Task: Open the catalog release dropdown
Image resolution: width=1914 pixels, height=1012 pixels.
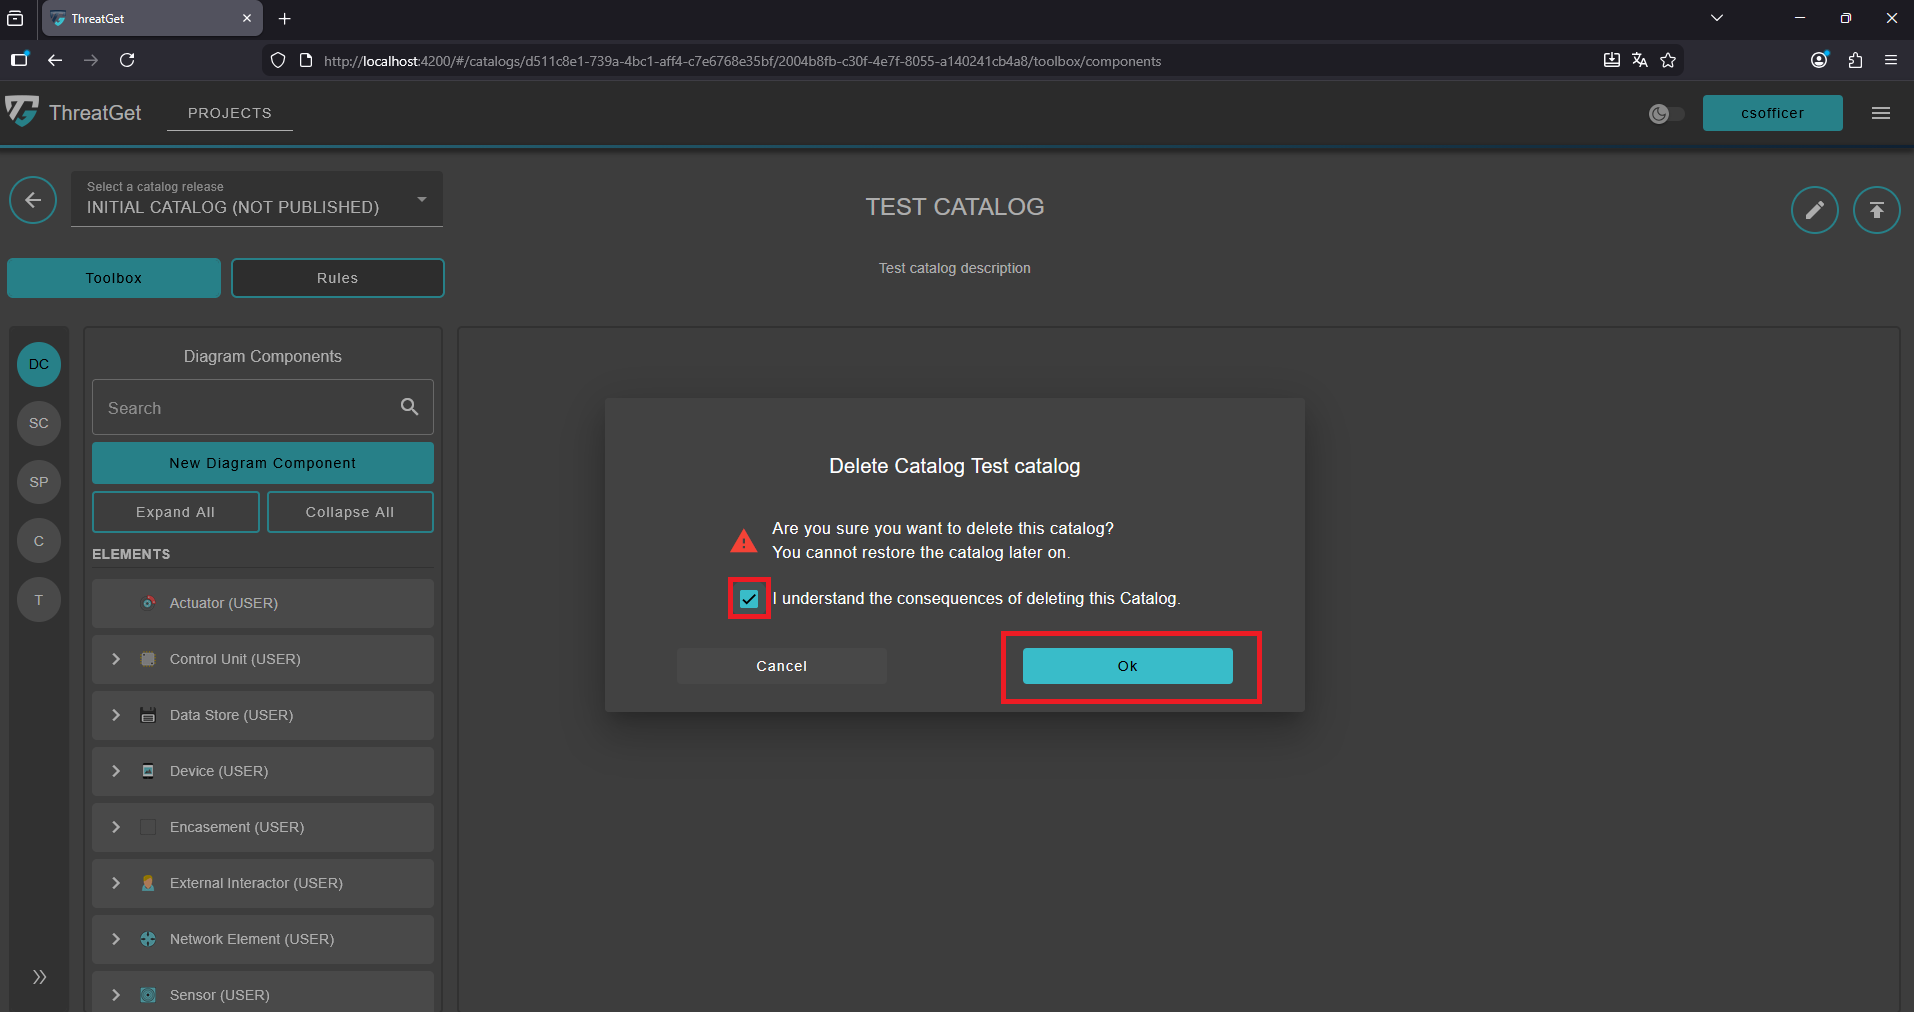Action: pyautogui.click(x=421, y=199)
